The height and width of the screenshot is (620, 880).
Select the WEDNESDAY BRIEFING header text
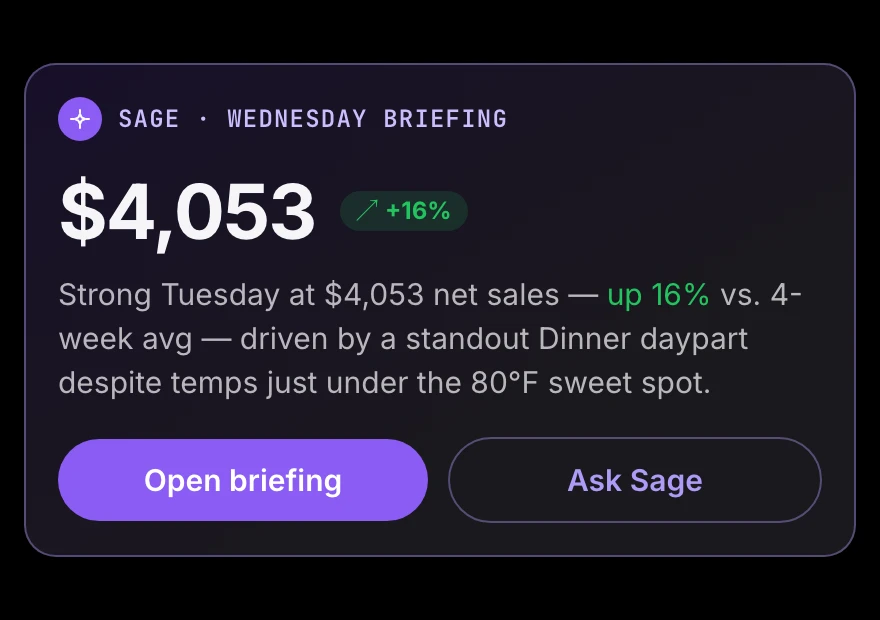tap(367, 119)
